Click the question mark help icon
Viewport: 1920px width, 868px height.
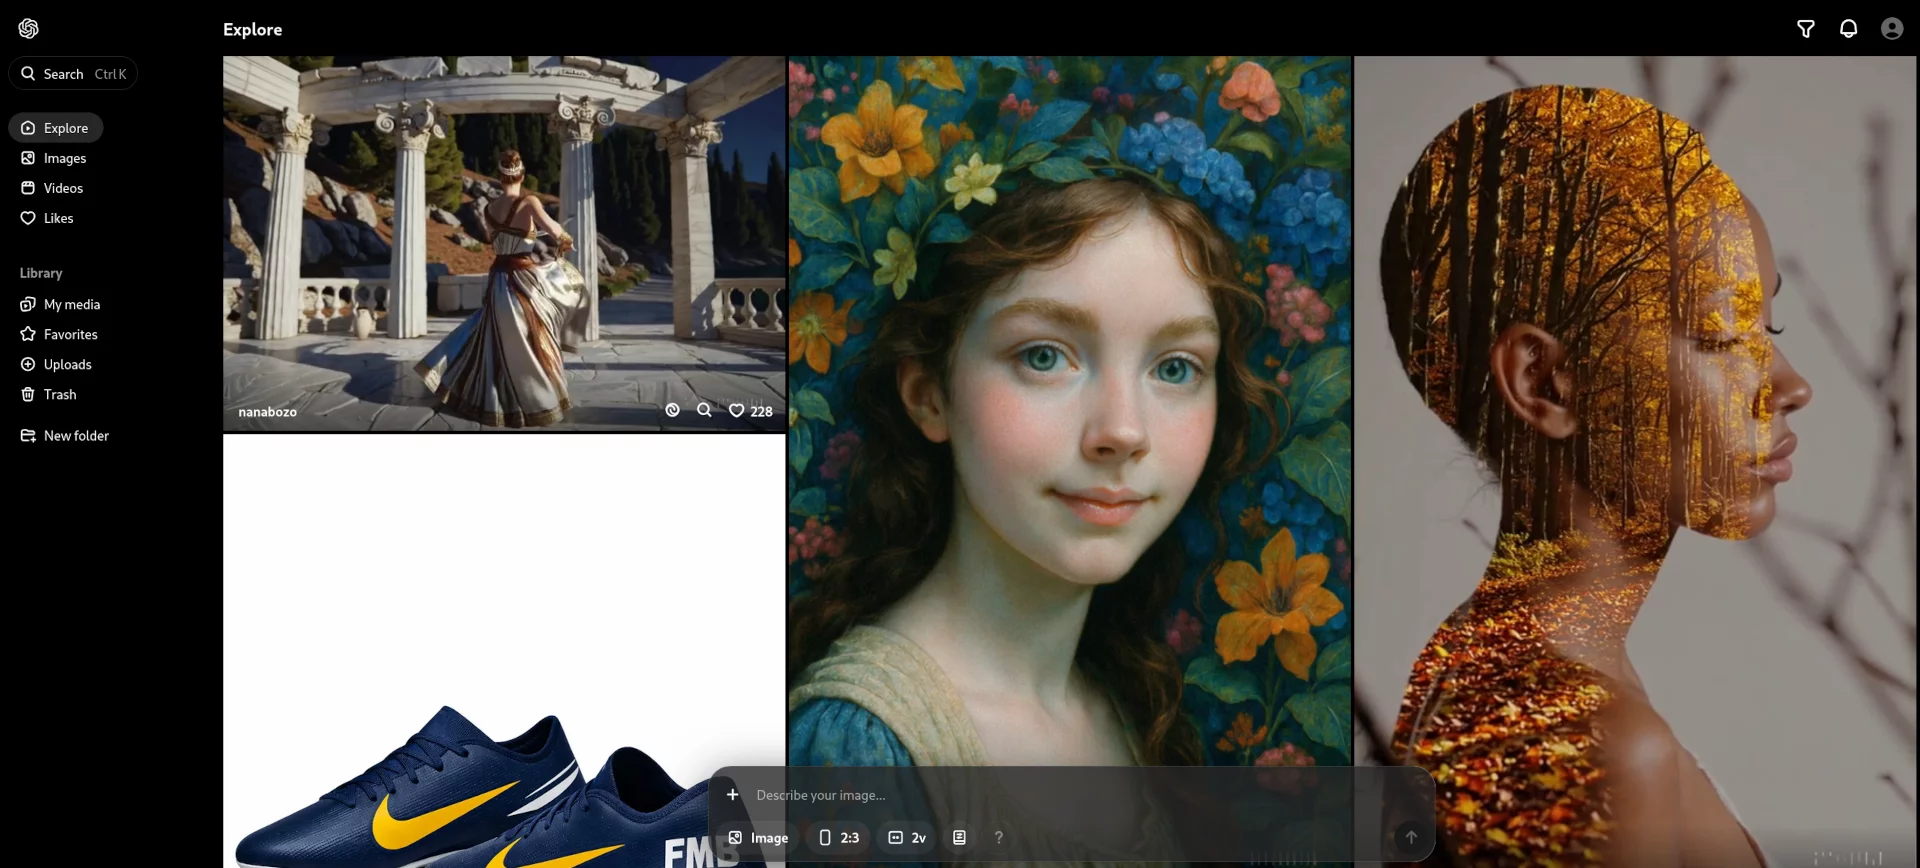(998, 838)
